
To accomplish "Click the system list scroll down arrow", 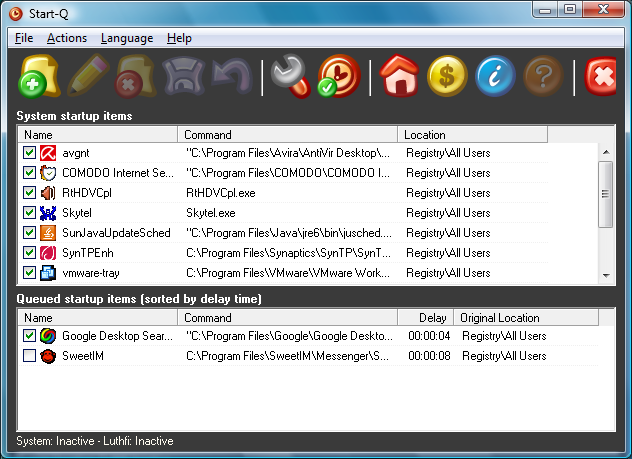I will (x=606, y=276).
